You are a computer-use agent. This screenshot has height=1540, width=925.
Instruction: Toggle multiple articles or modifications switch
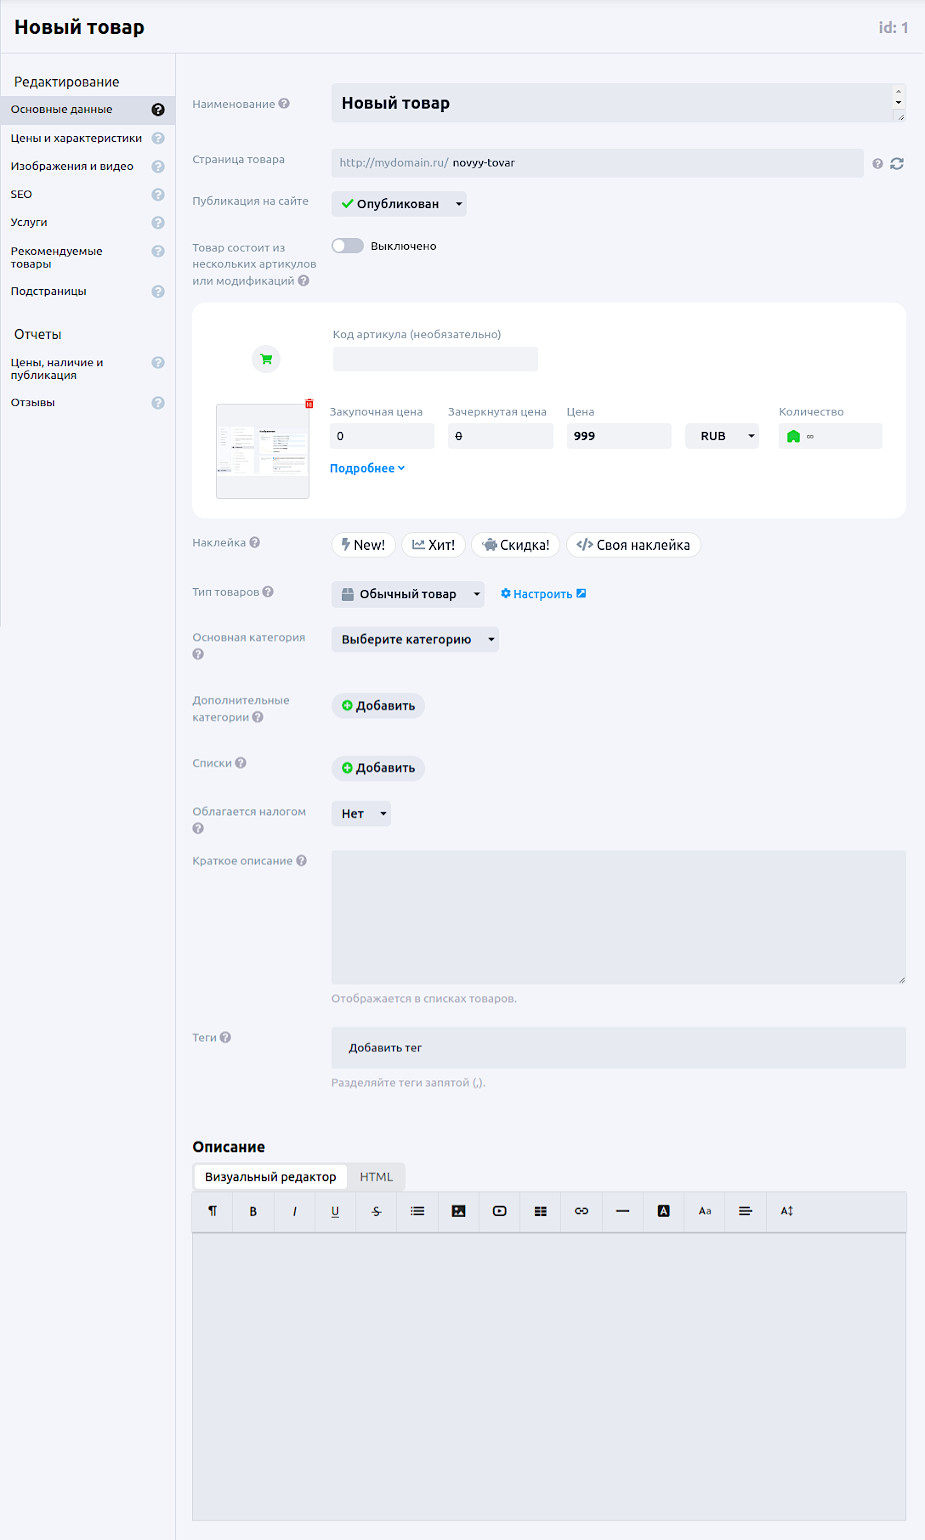[x=348, y=246]
